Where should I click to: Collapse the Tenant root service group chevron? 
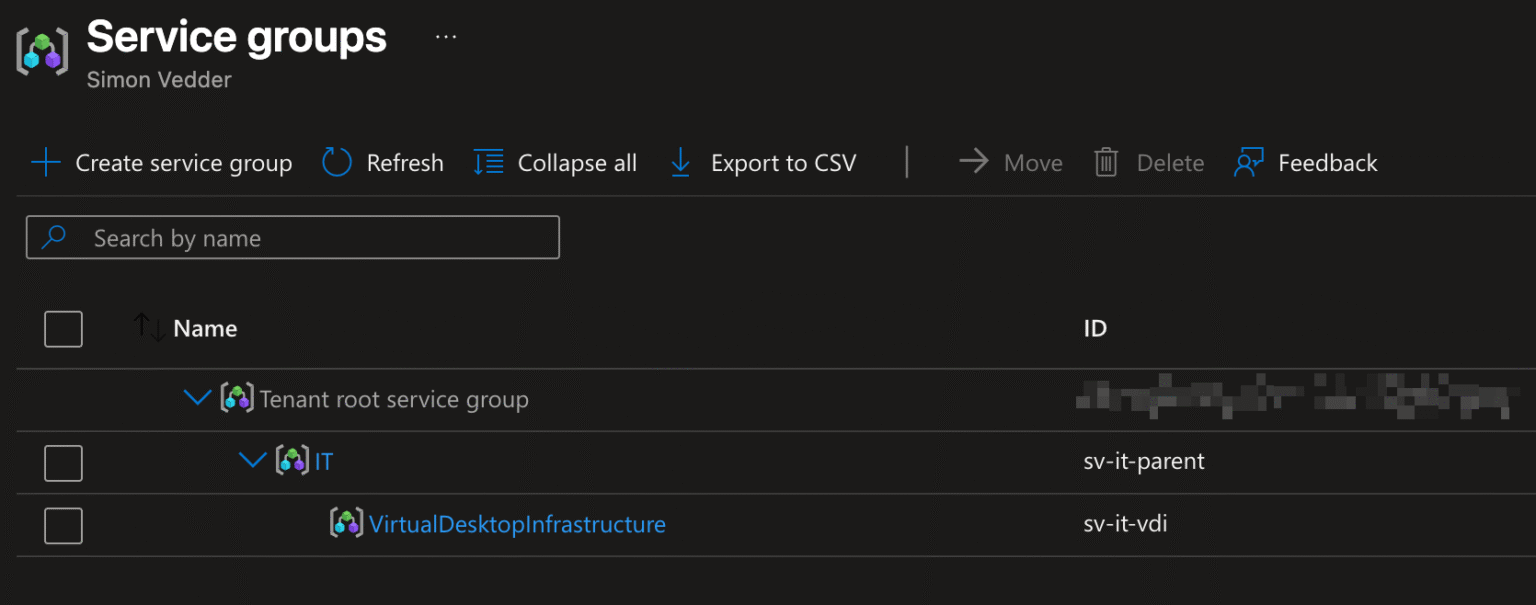pyautogui.click(x=197, y=398)
